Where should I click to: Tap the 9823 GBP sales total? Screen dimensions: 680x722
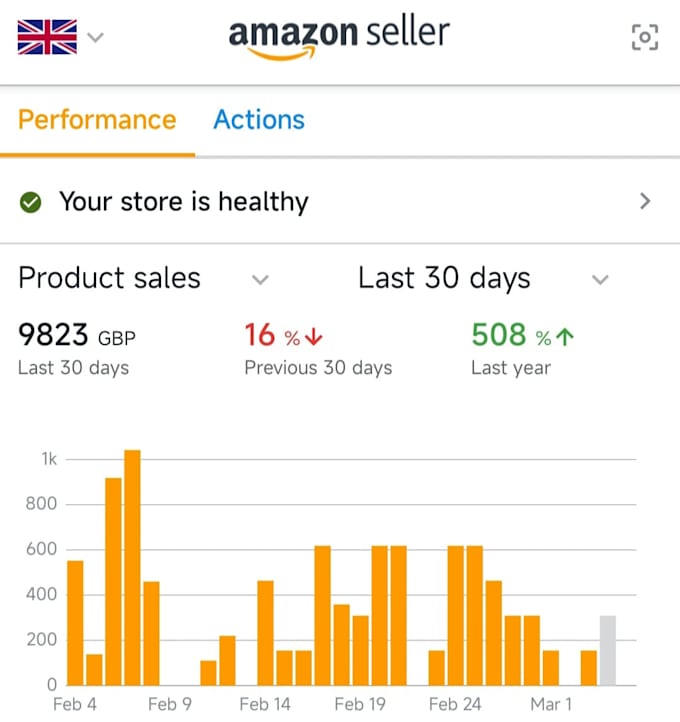(x=77, y=335)
